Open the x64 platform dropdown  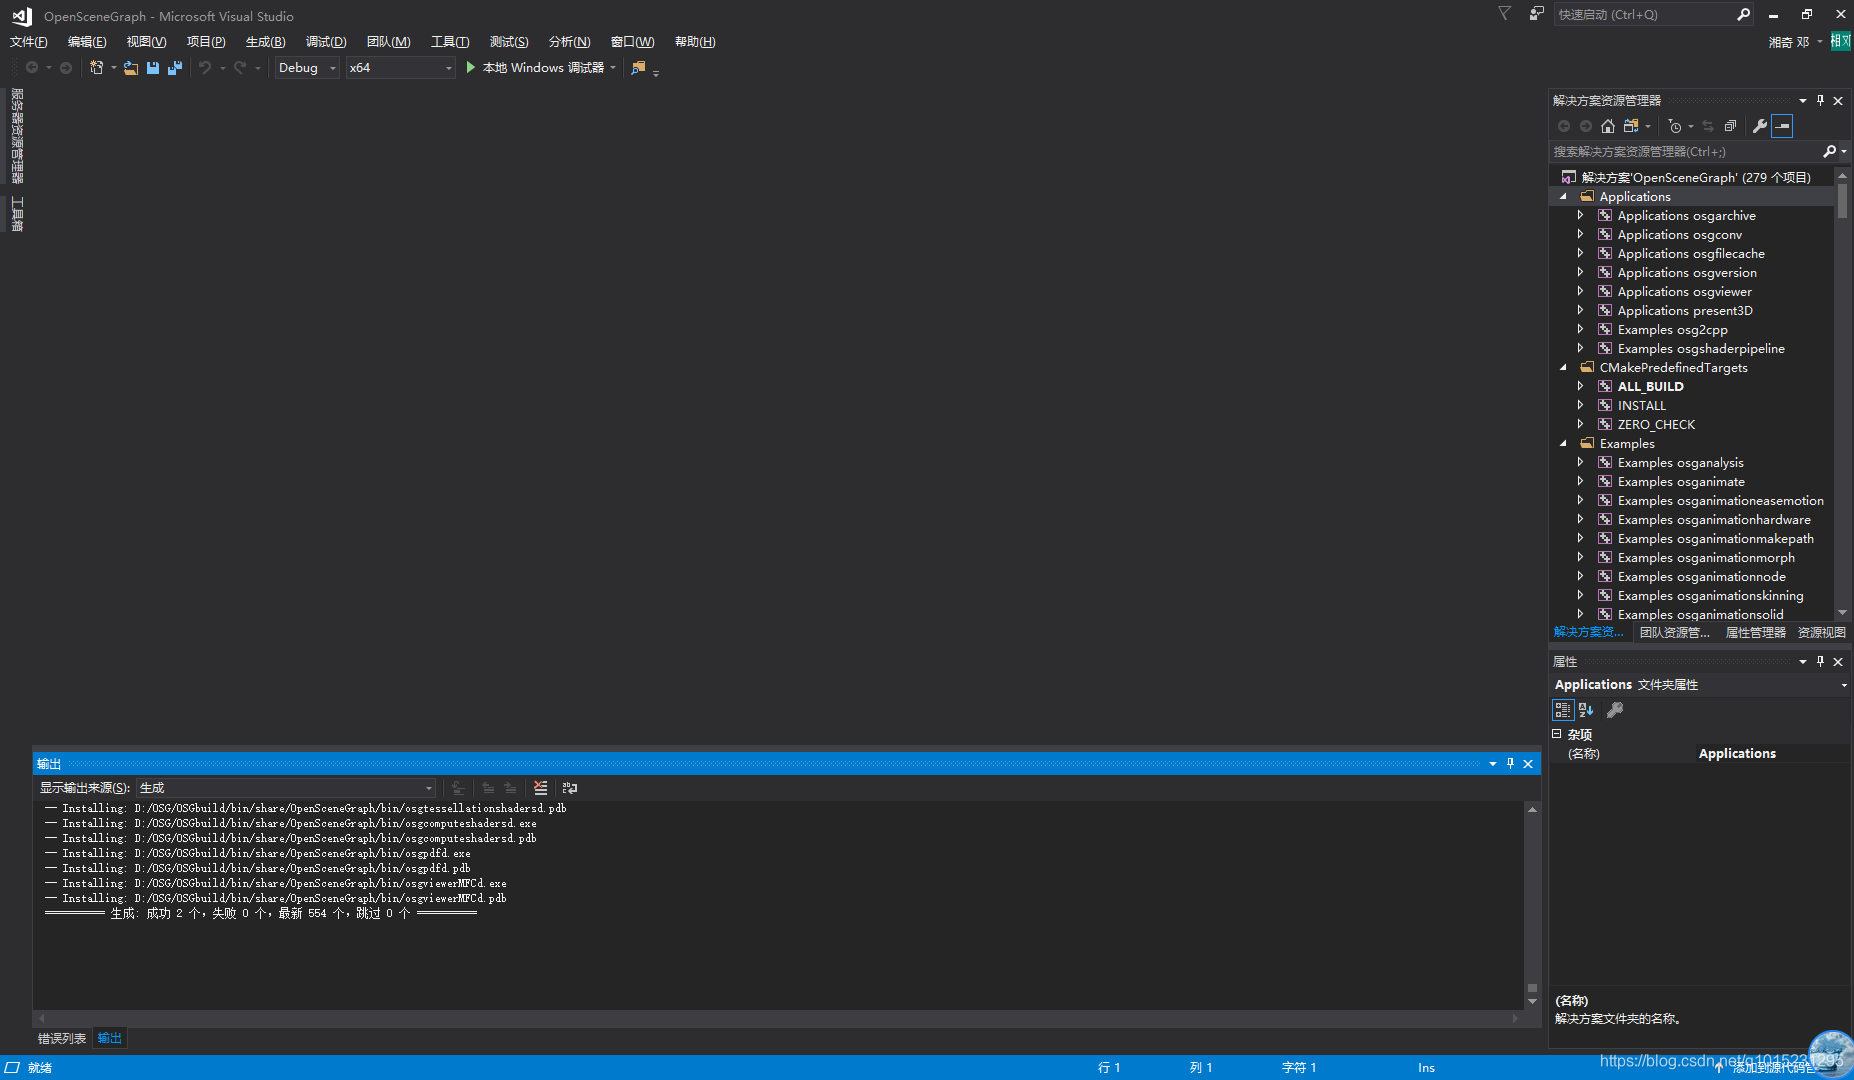pyautogui.click(x=400, y=68)
